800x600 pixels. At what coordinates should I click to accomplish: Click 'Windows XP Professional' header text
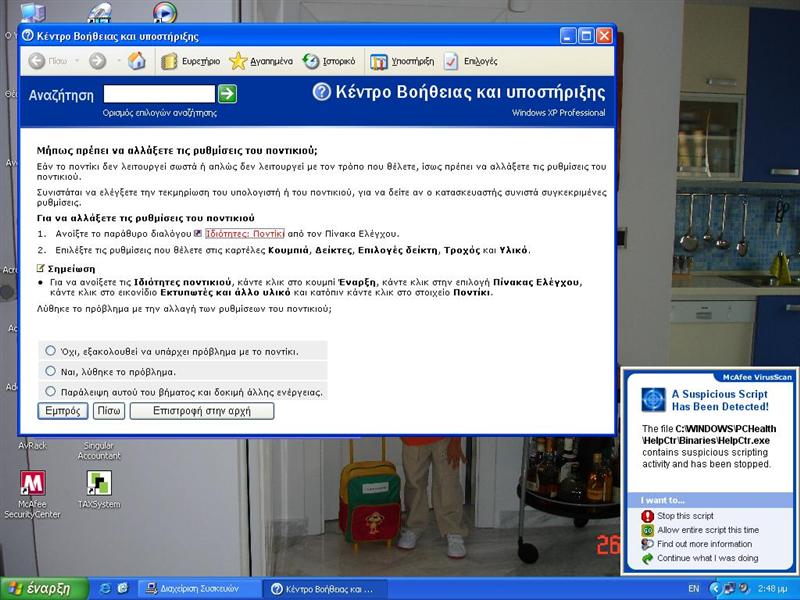pyautogui.click(x=559, y=113)
